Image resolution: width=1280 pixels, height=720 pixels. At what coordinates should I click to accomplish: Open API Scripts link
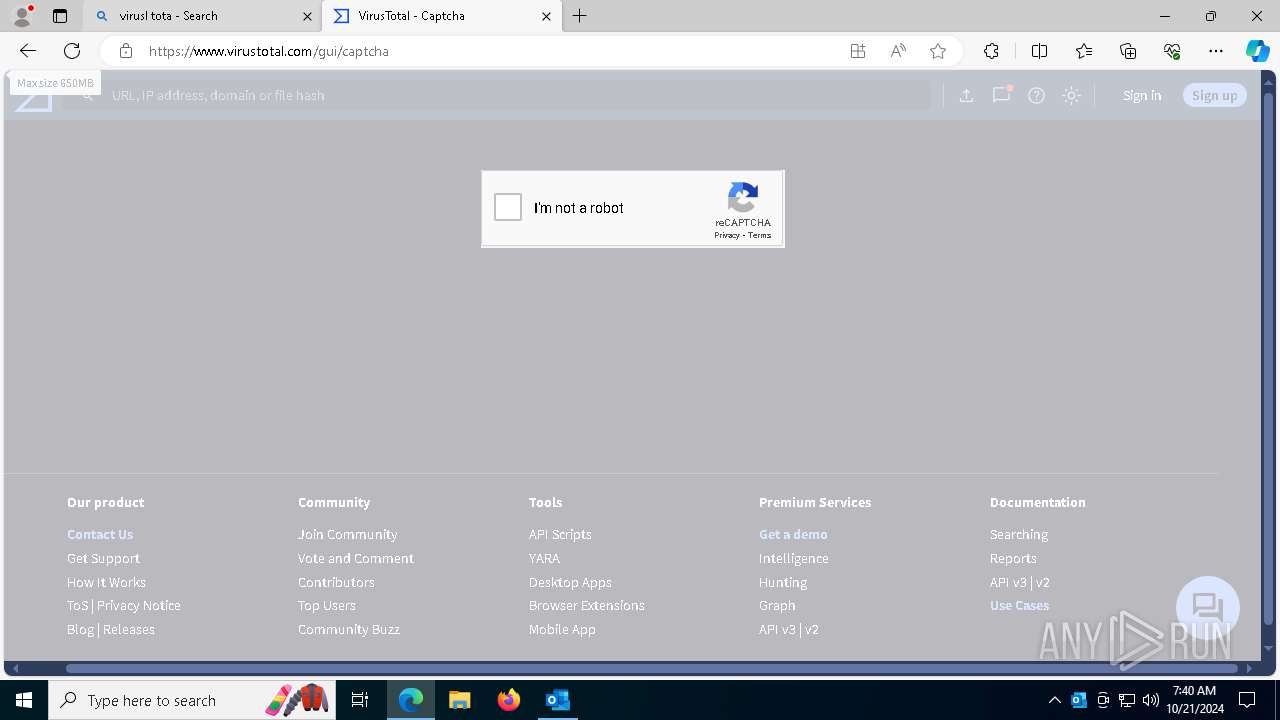pos(560,534)
